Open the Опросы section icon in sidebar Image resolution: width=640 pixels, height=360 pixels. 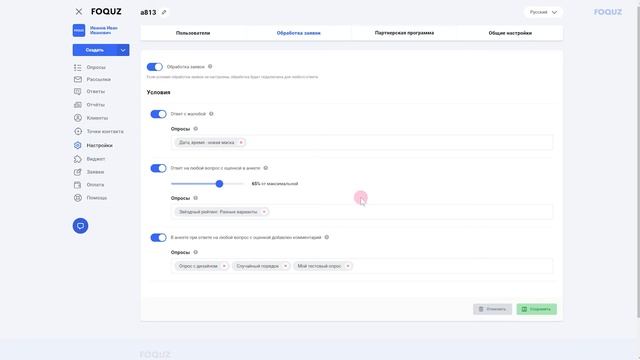click(78, 67)
